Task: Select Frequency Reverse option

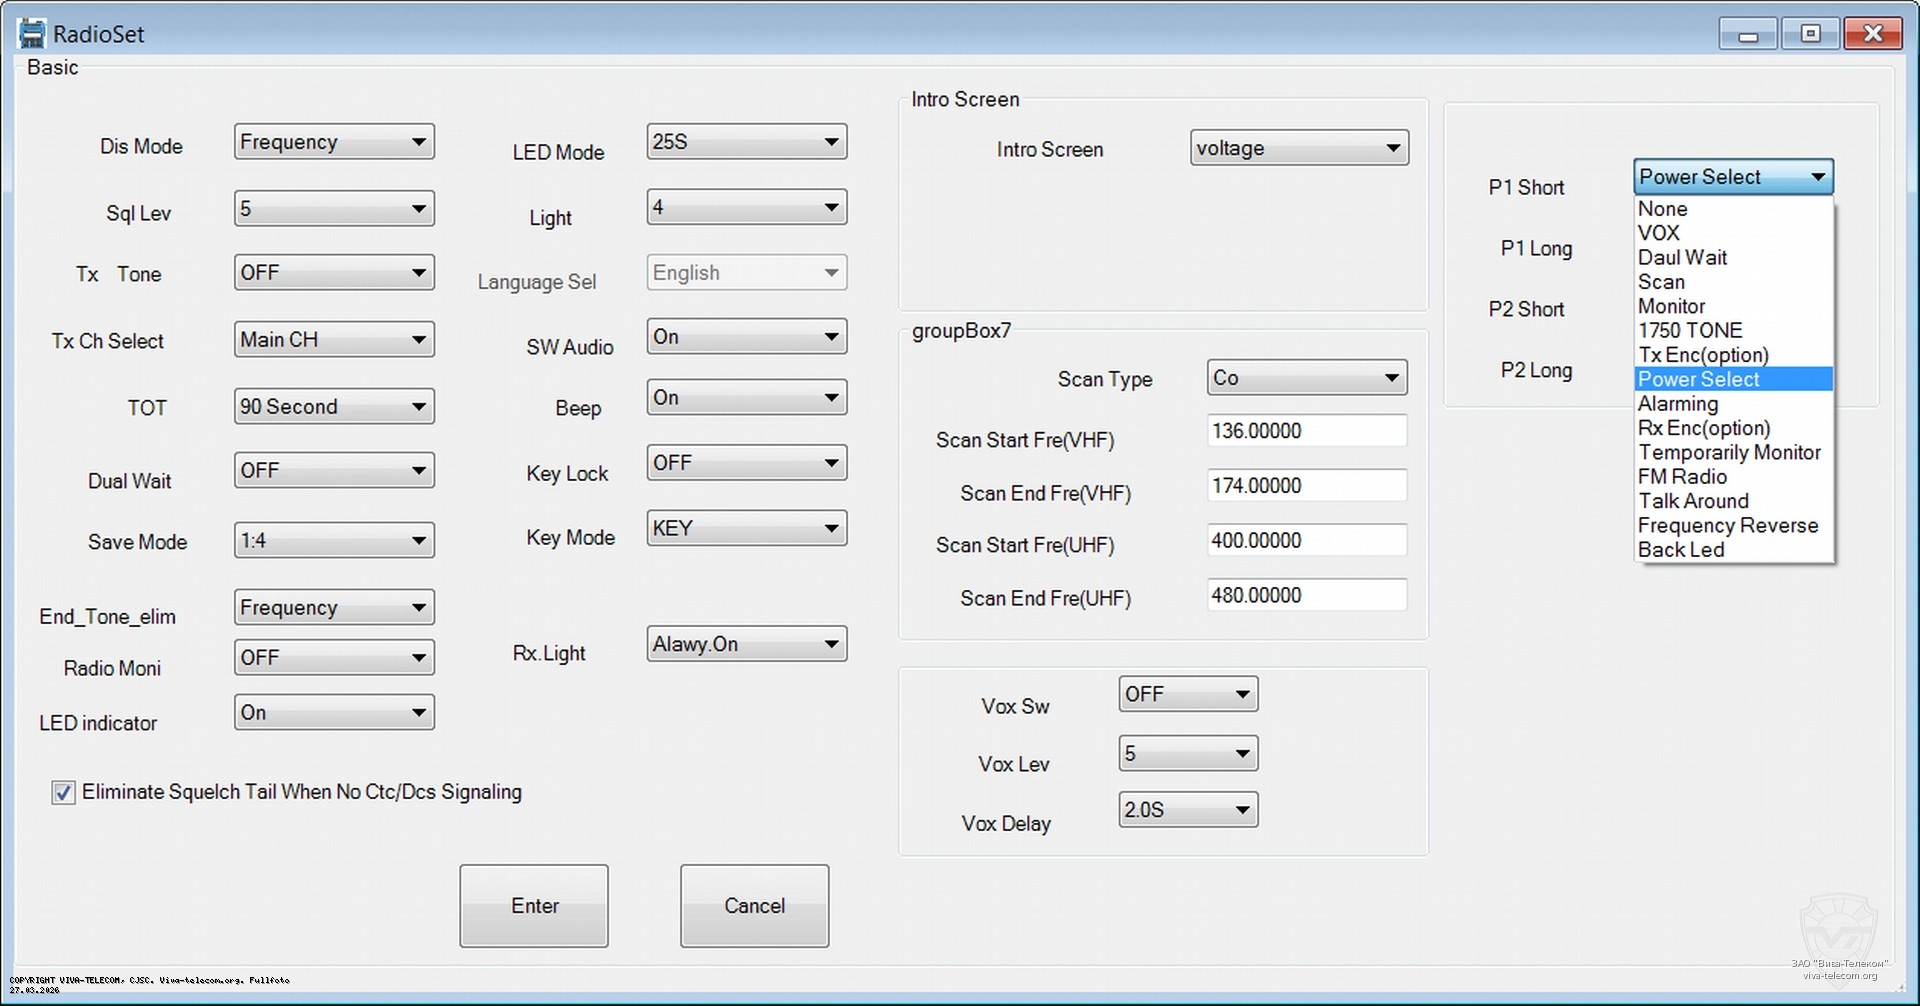Action: tap(1727, 526)
